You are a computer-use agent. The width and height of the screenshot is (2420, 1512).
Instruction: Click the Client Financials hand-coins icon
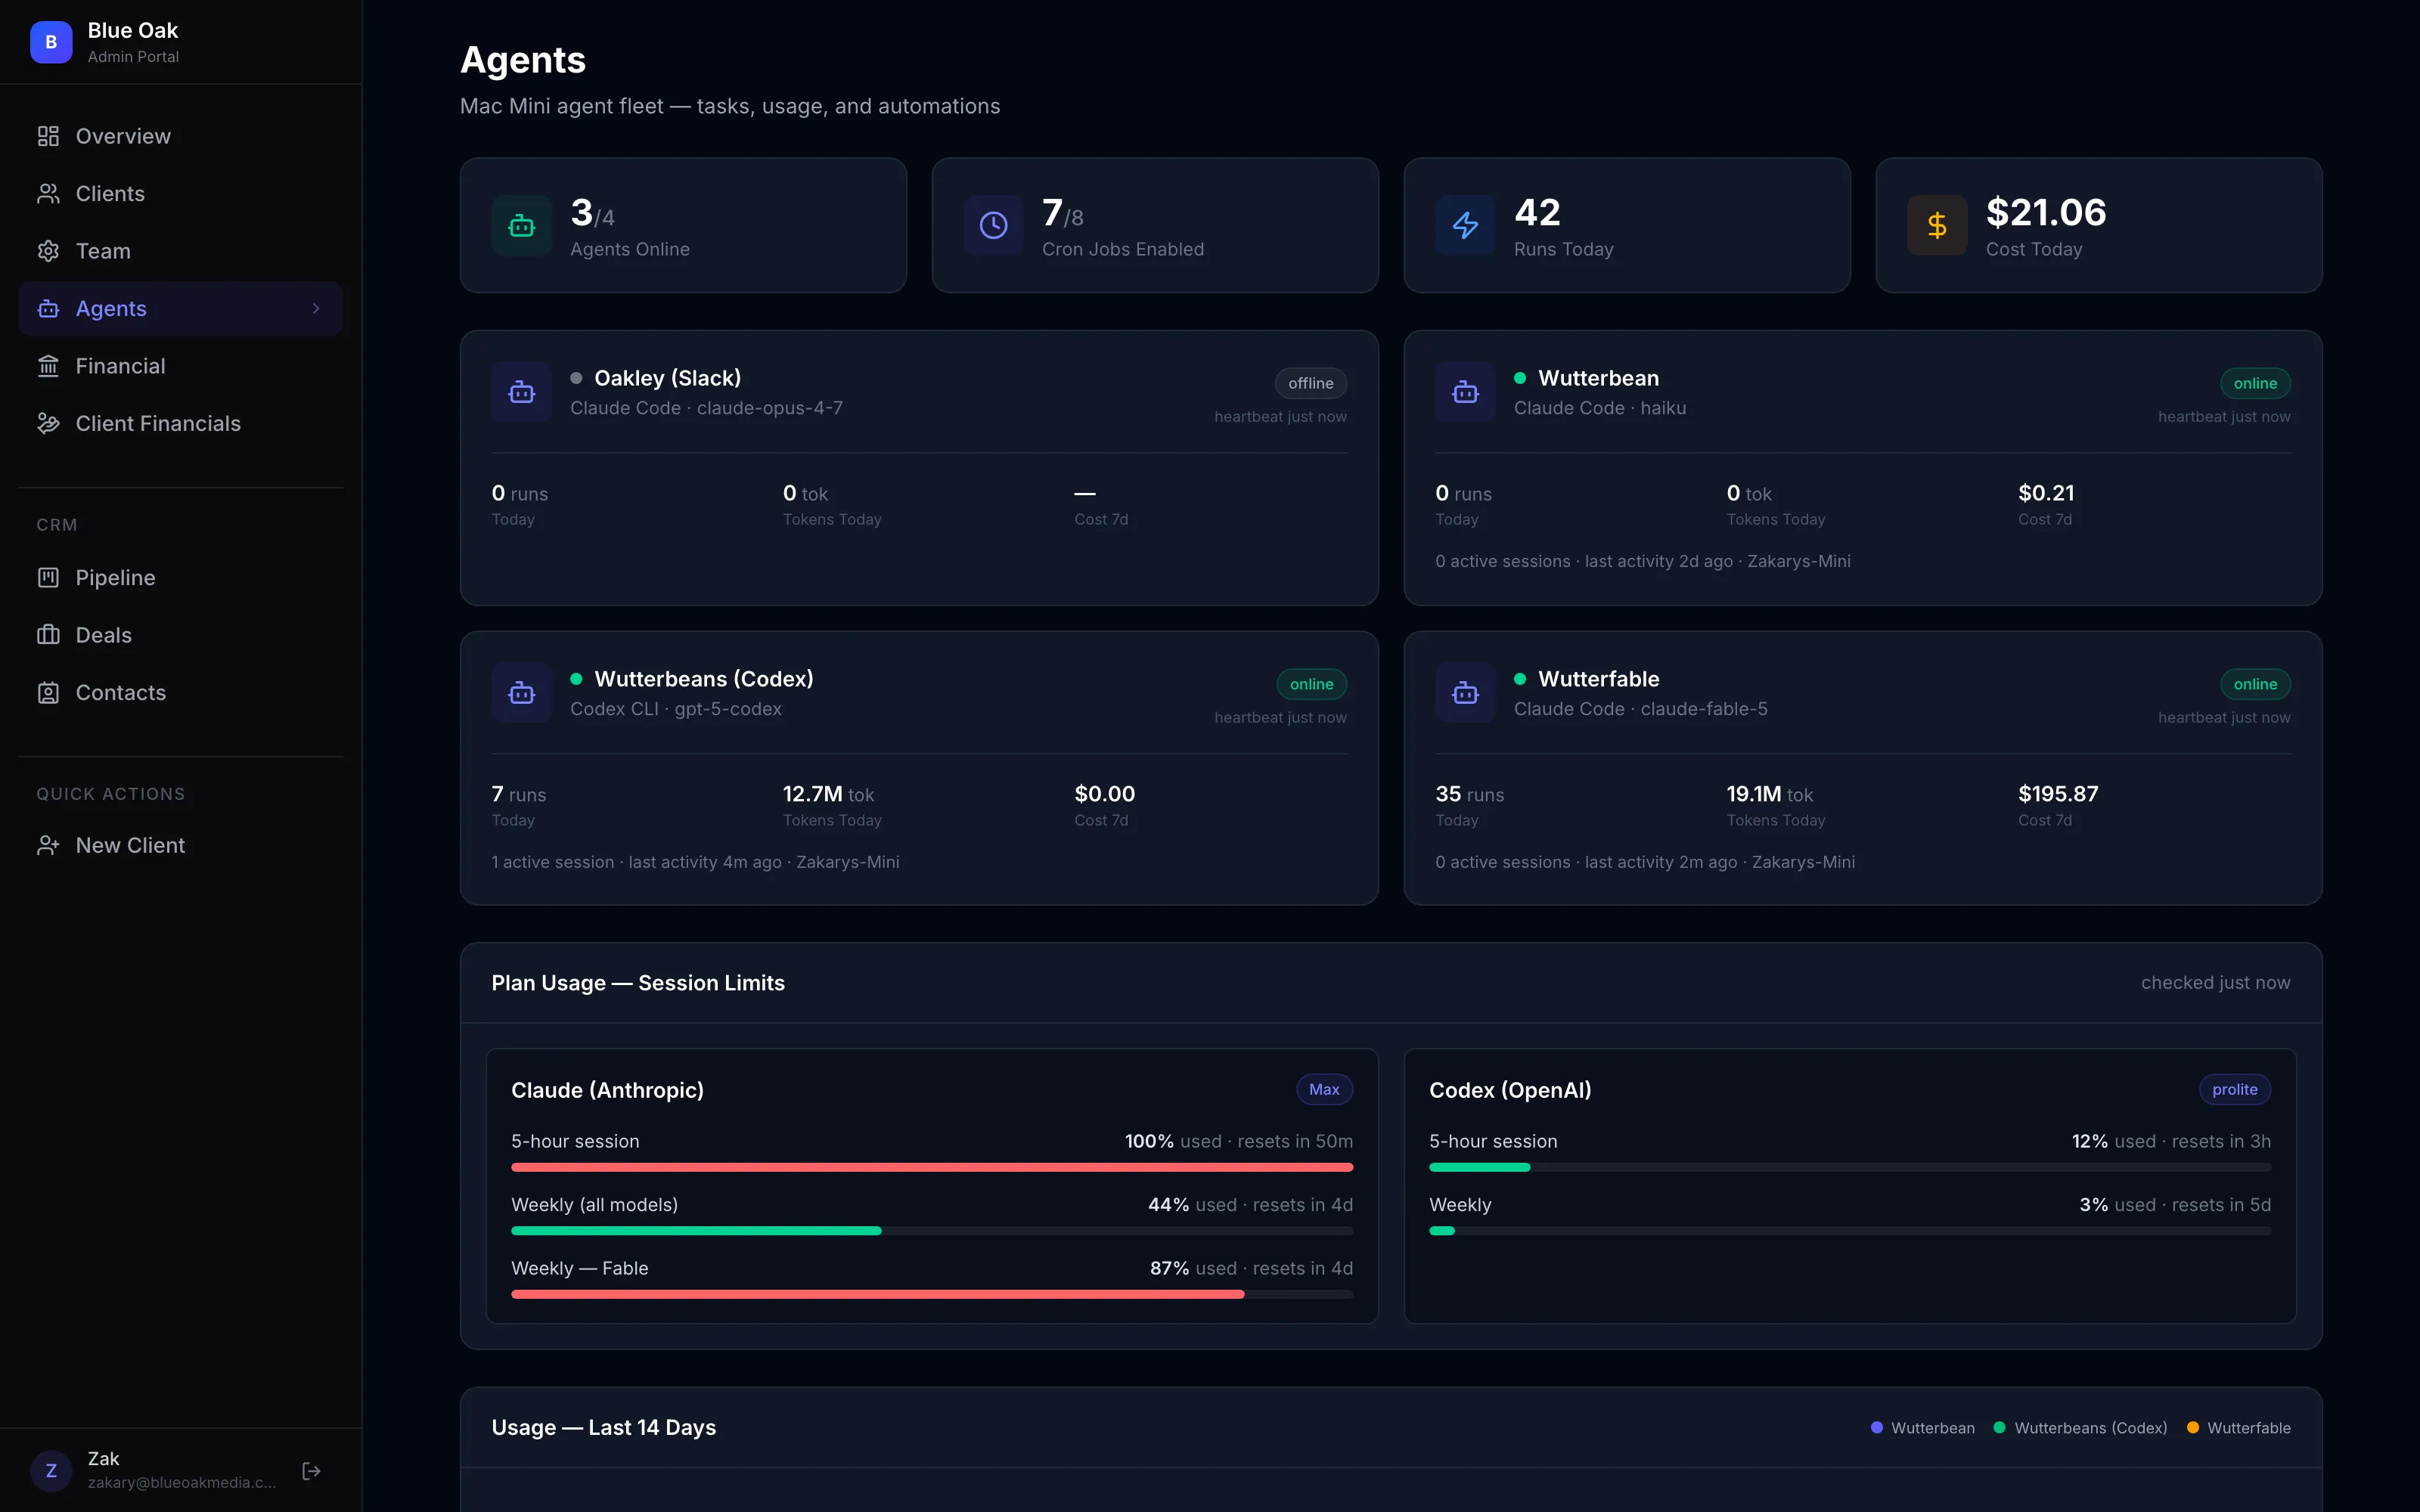pyautogui.click(x=48, y=424)
